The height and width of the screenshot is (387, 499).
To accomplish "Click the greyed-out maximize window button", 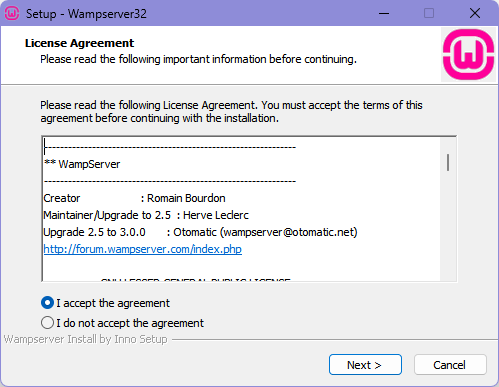I will [429, 14].
